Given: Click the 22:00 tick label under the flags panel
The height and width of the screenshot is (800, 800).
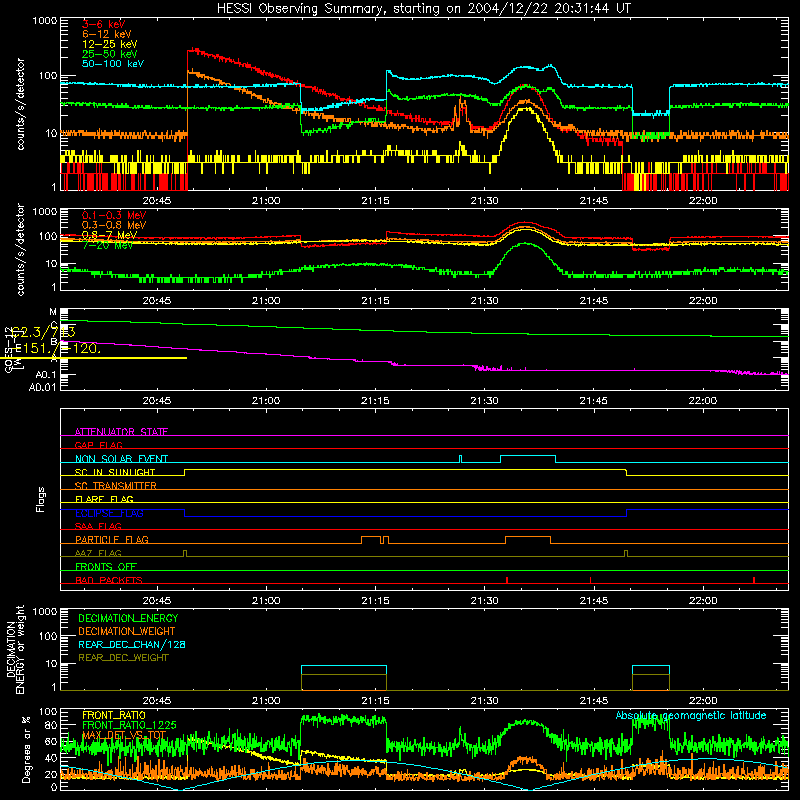Looking at the screenshot, I should click(x=703, y=601).
